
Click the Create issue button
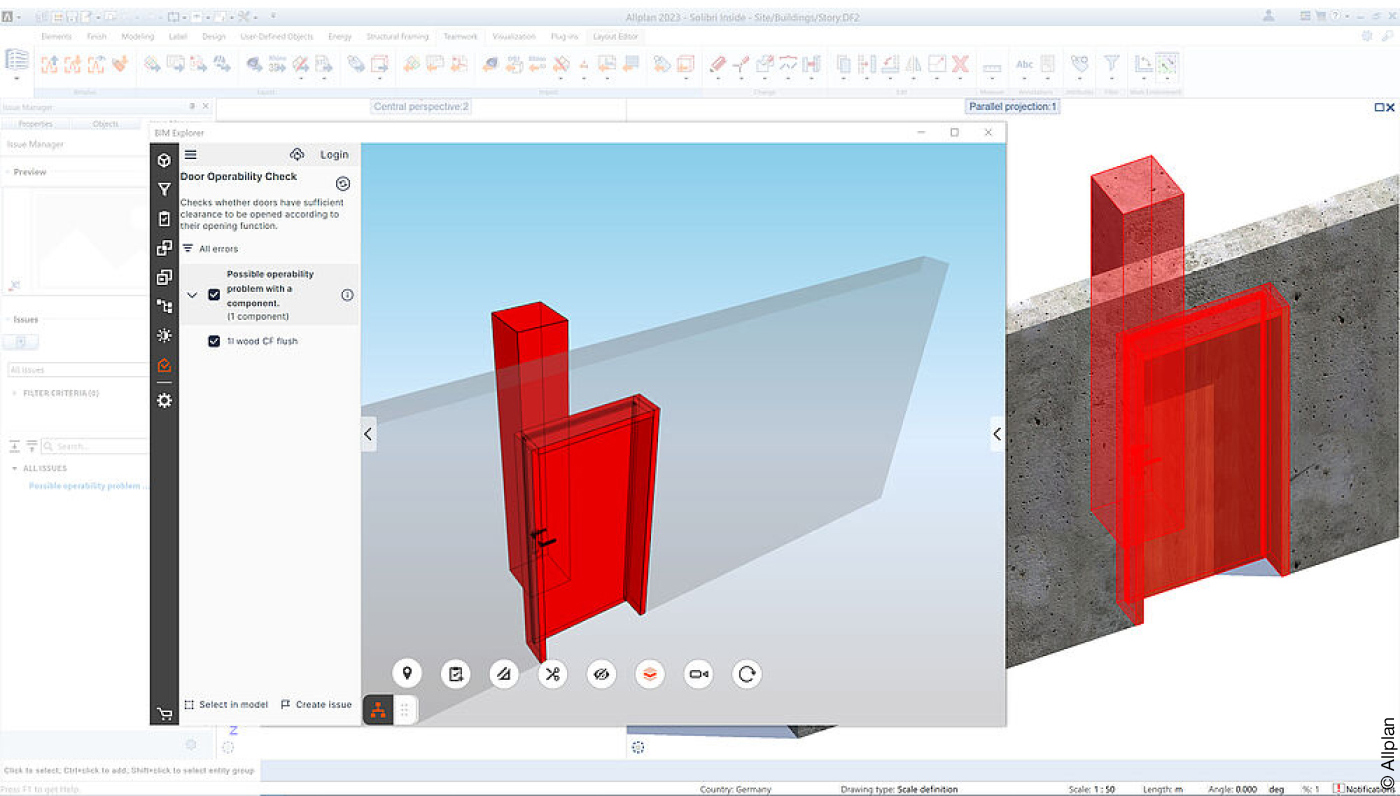point(316,704)
